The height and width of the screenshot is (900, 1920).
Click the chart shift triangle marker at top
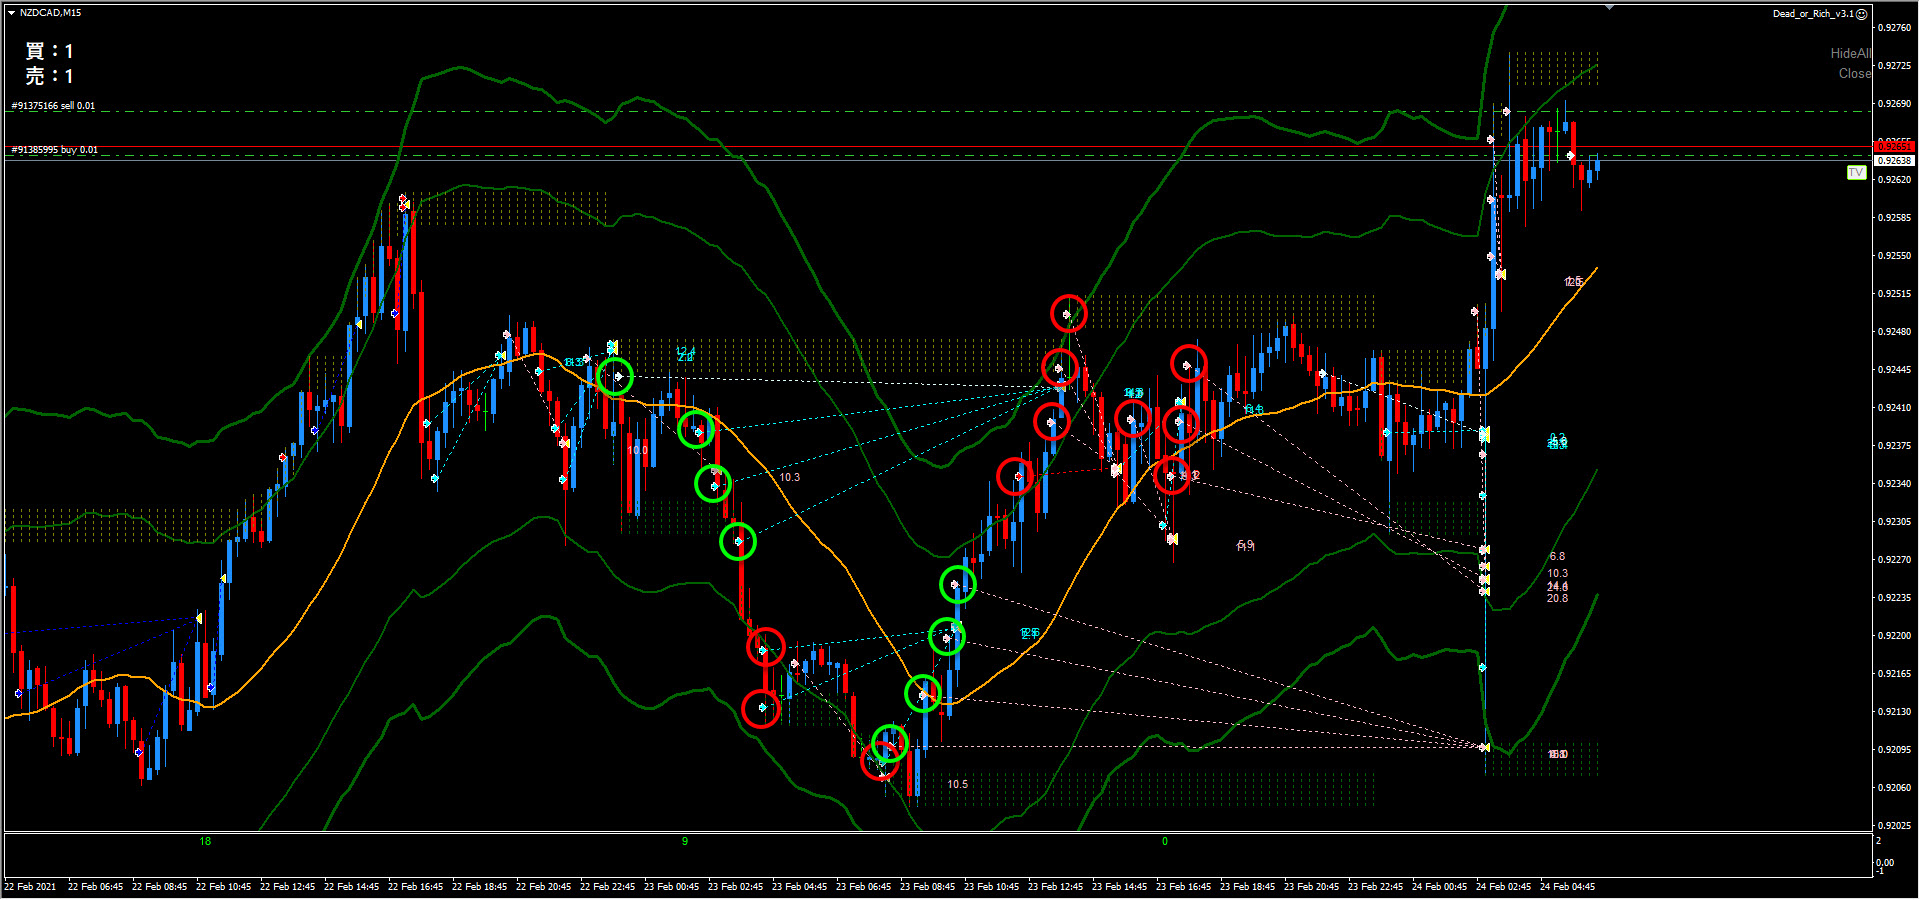pos(1609,7)
